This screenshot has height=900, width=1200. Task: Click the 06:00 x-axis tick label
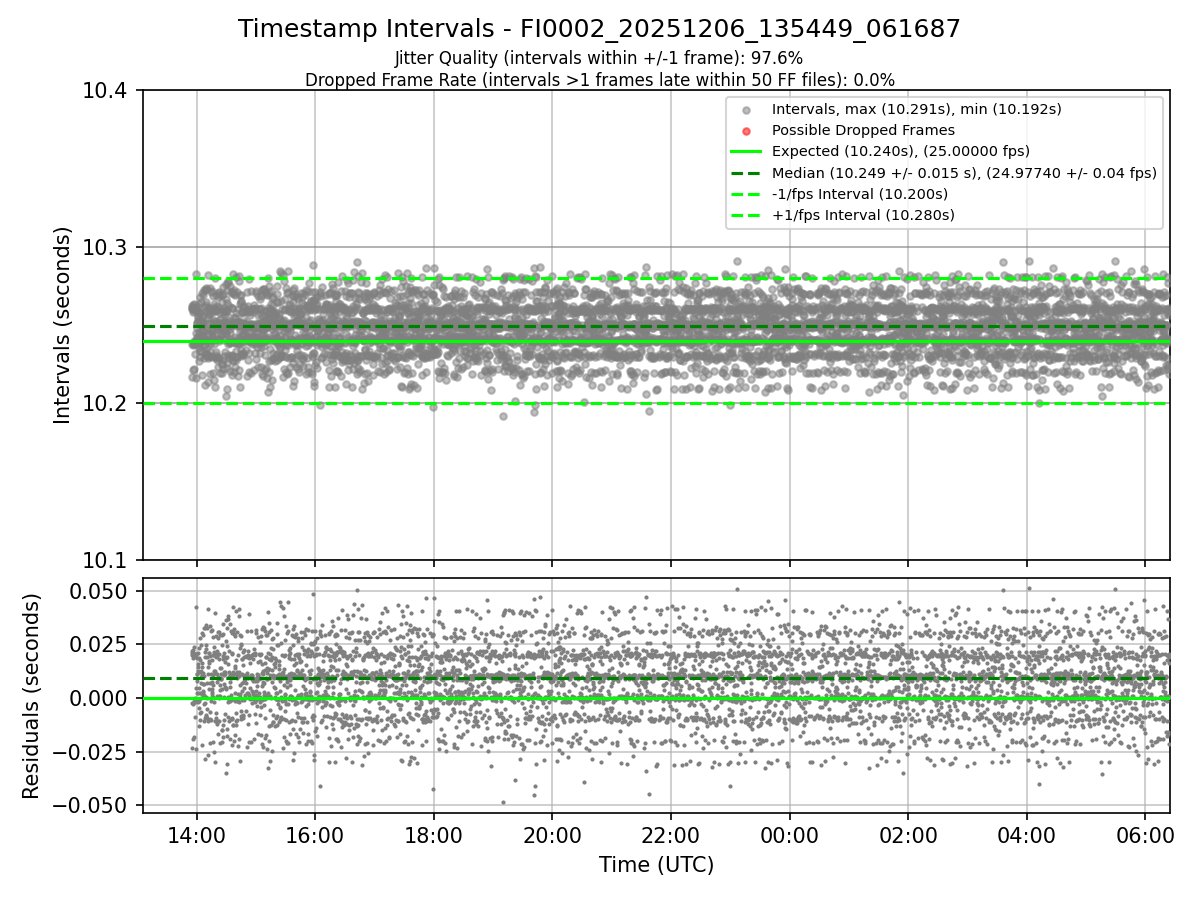pyautogui.click(x=1144, y=834)
